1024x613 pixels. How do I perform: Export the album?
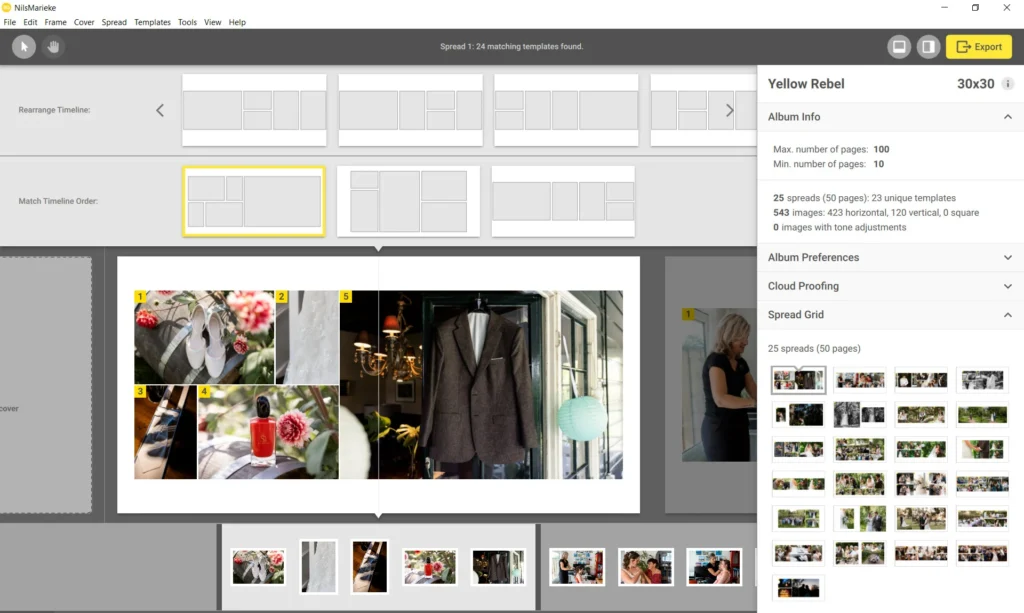click(978, 47)
